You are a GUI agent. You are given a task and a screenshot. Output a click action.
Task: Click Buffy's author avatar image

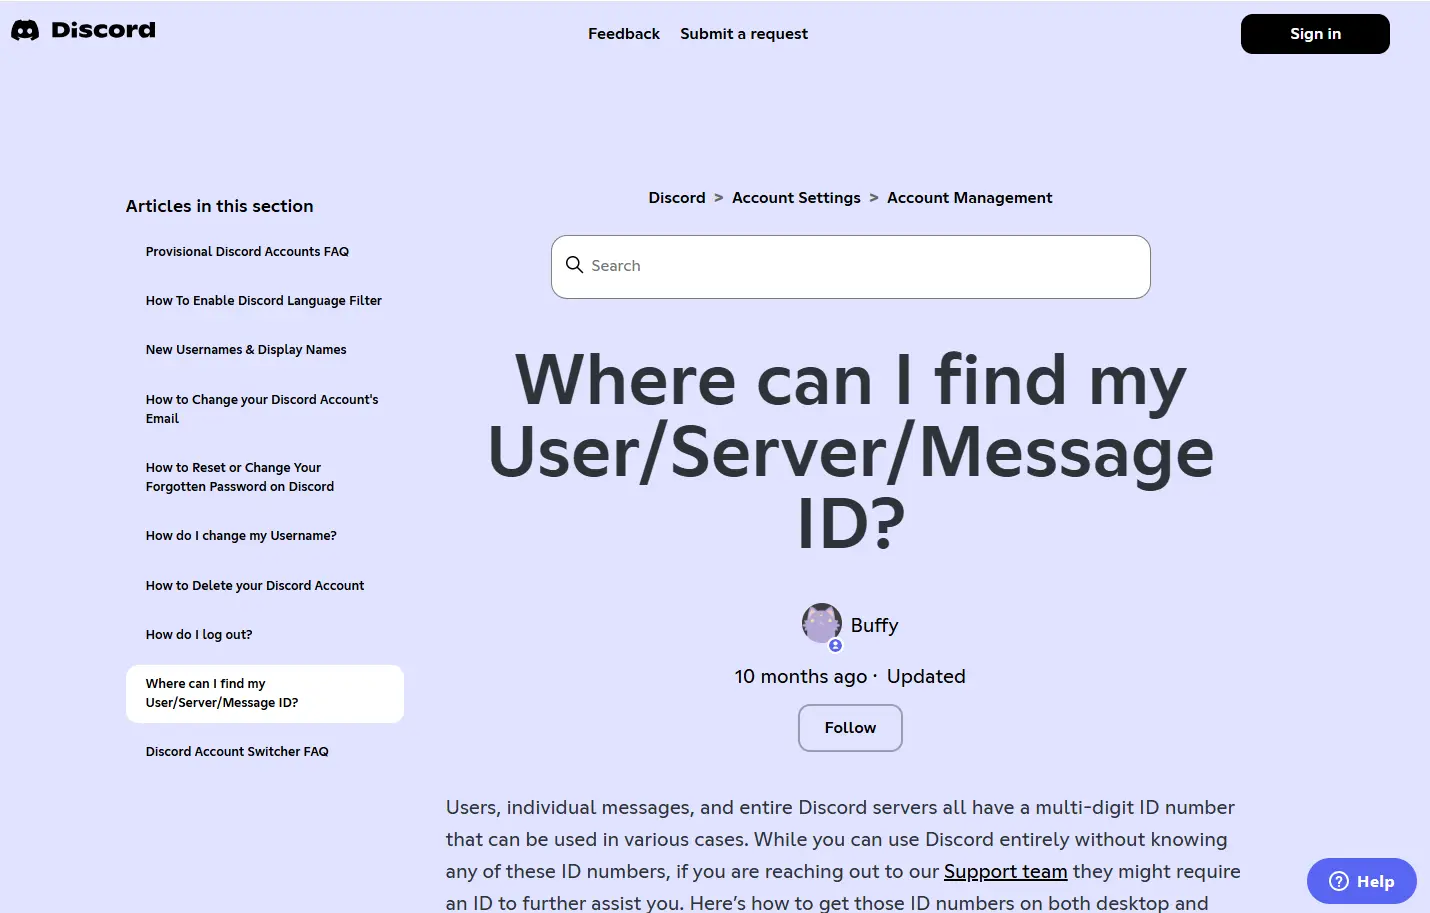point(822,623)
